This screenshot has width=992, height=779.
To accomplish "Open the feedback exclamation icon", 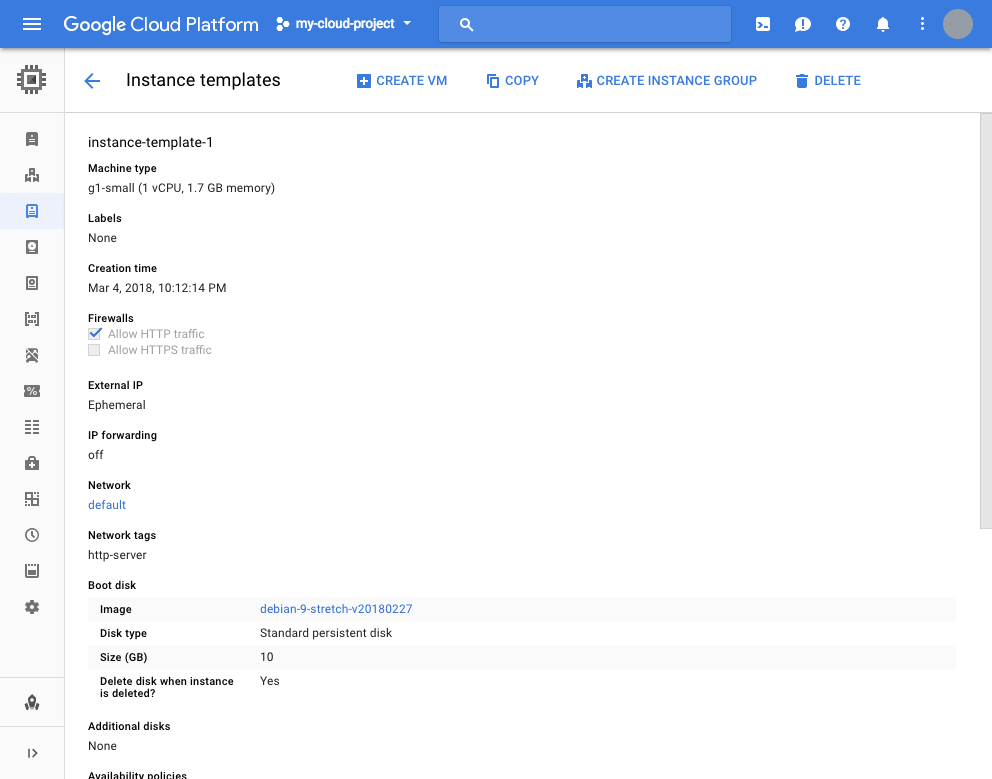I will 803,24.
